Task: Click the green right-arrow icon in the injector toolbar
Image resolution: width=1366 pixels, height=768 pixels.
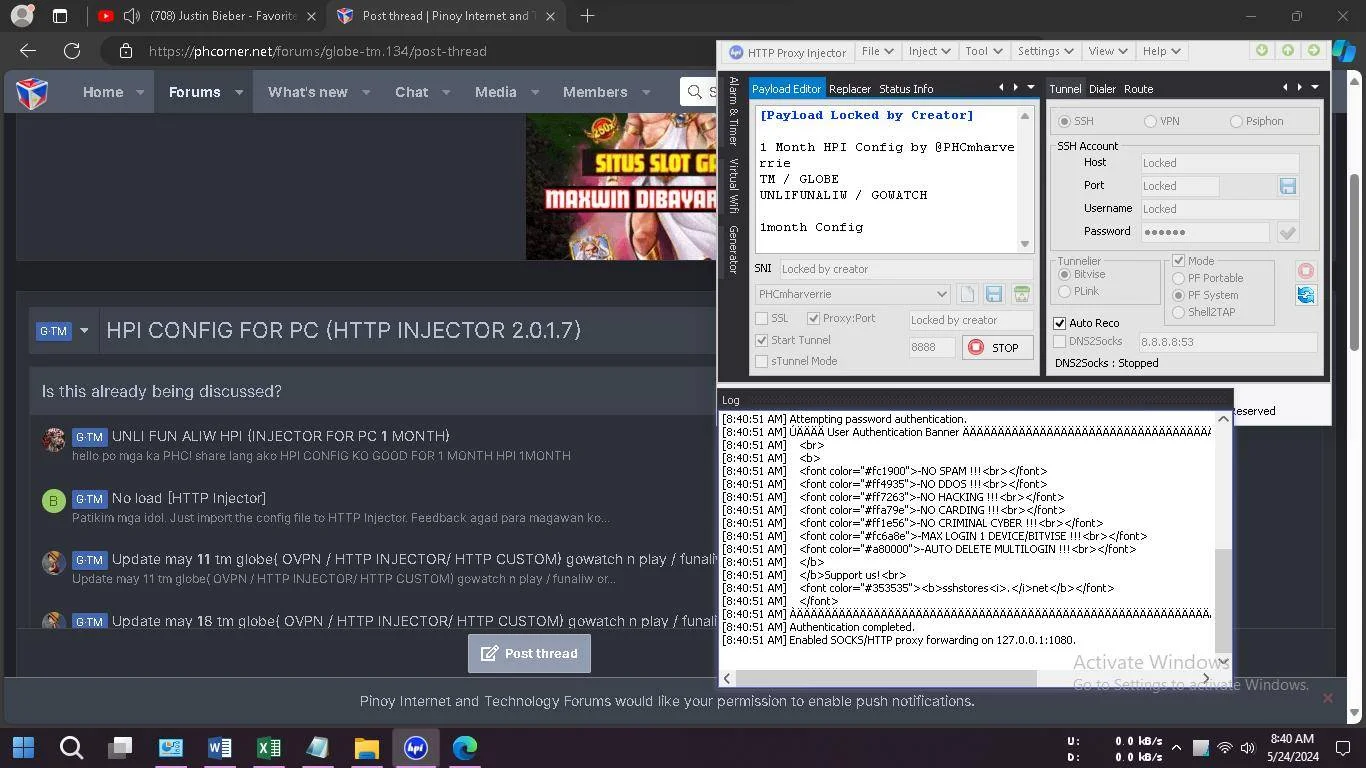Action: (1314, 51)
